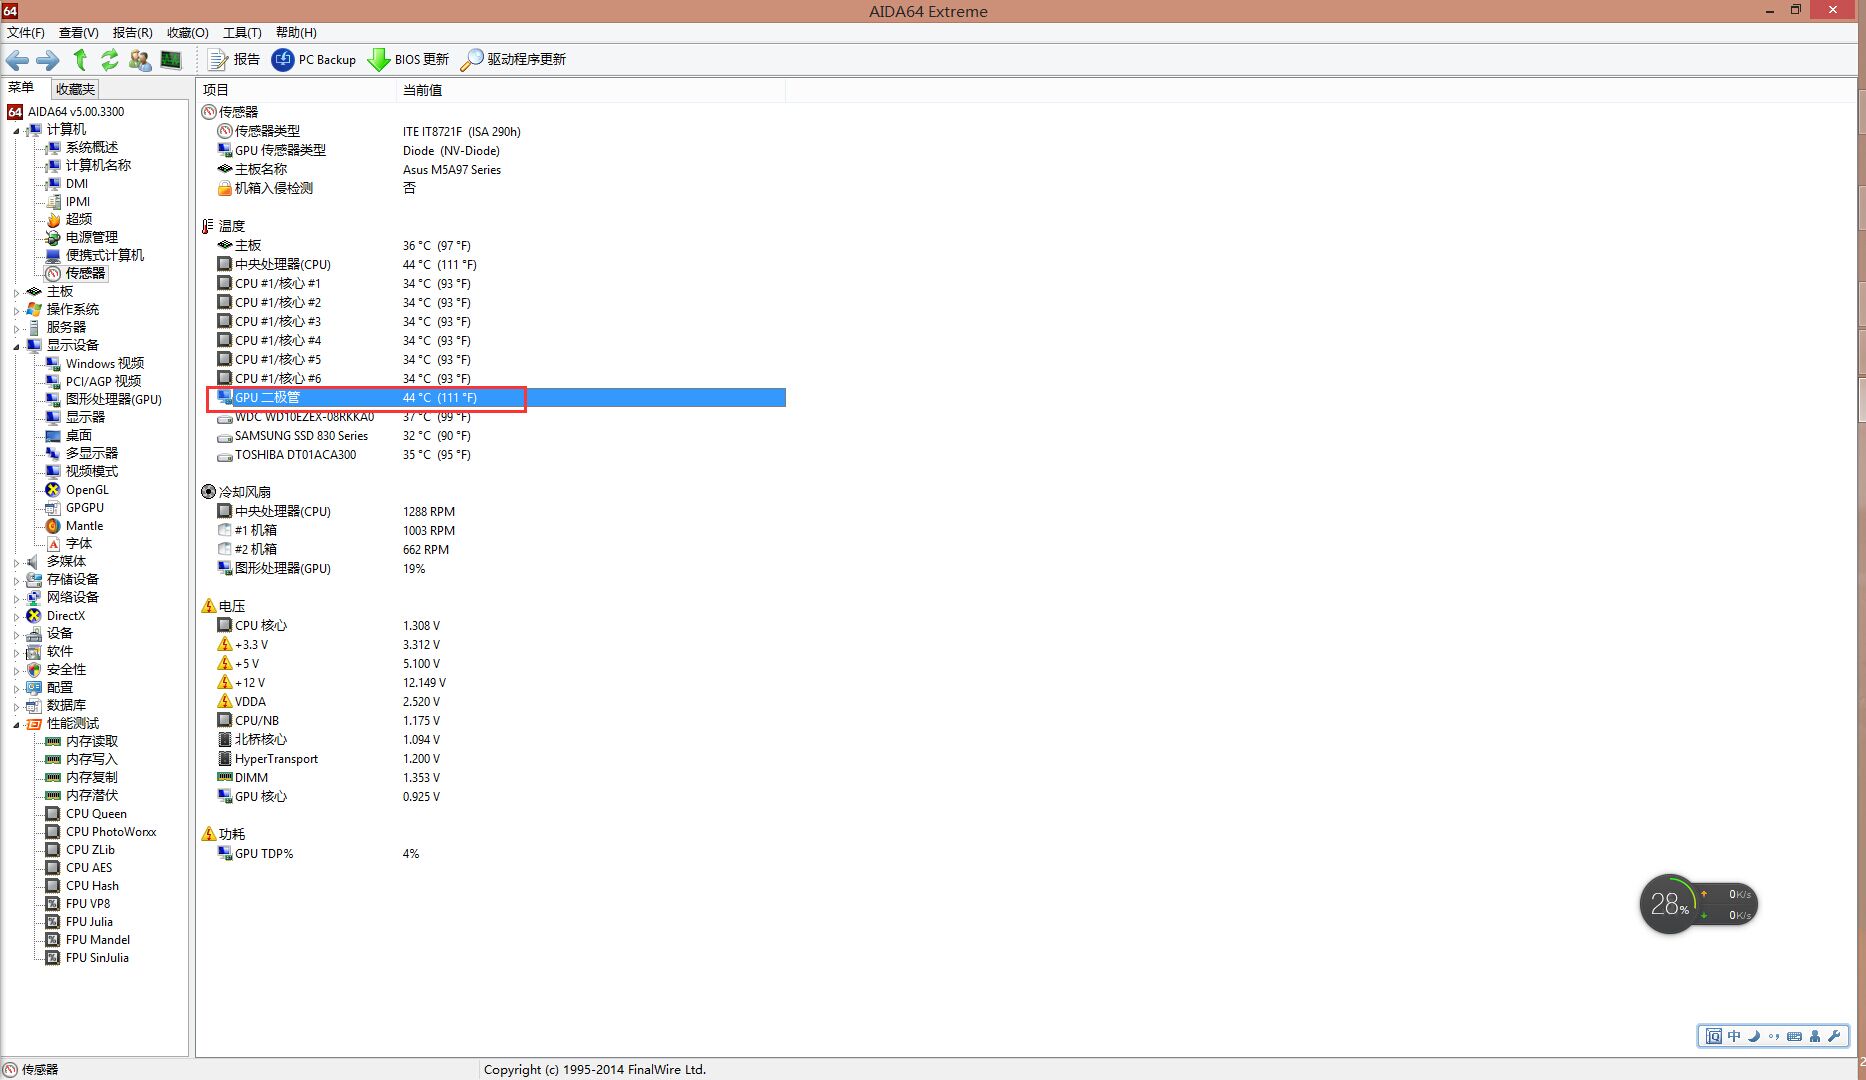Click the GPGPU icon in tree
1866x1080 pixels.
[53, 508]
